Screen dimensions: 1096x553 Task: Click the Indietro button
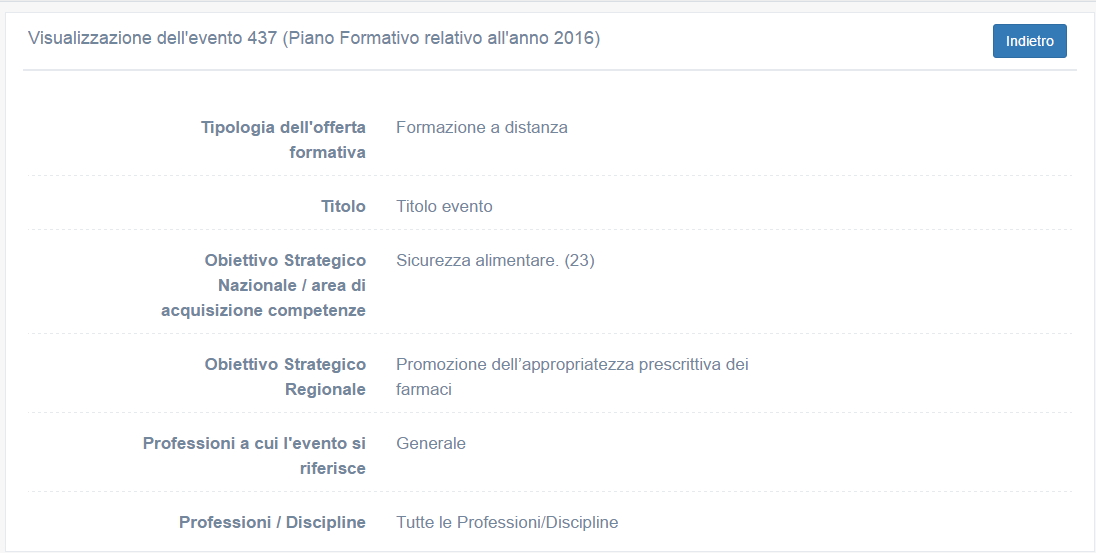click(1029, 41)
